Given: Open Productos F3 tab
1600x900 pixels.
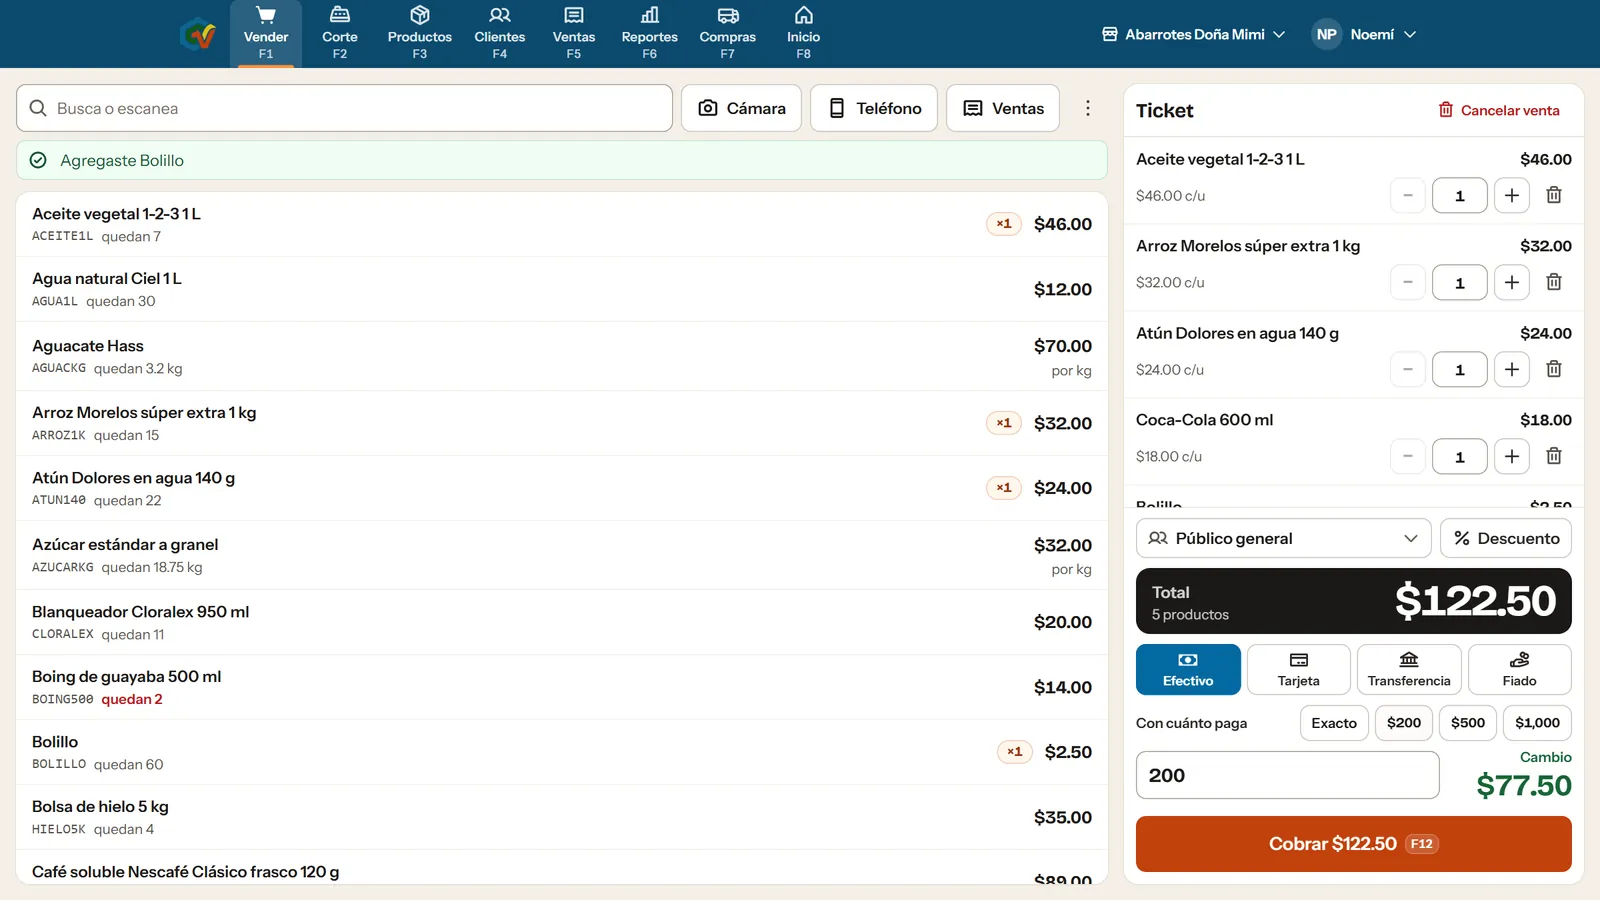Looking at the screenshot, I should tap(420, 34).
